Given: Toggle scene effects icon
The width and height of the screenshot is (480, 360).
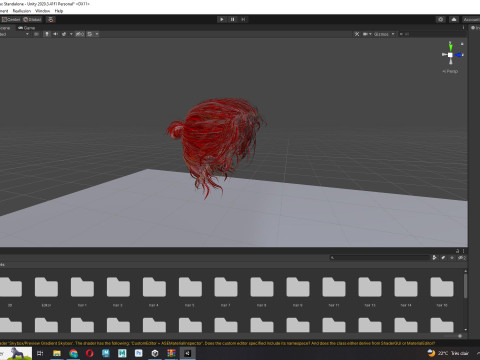Looking at the screenshot, I should click(x=64, y=34).
